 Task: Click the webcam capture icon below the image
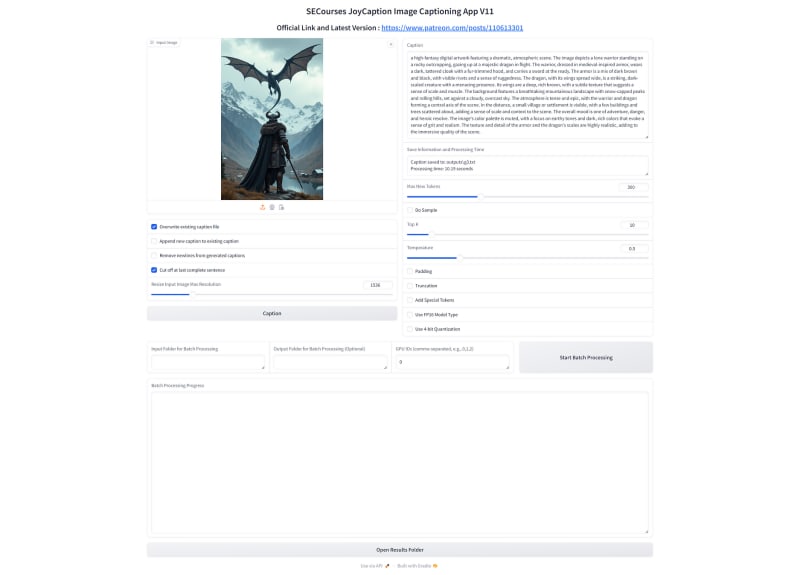[272, 207]
